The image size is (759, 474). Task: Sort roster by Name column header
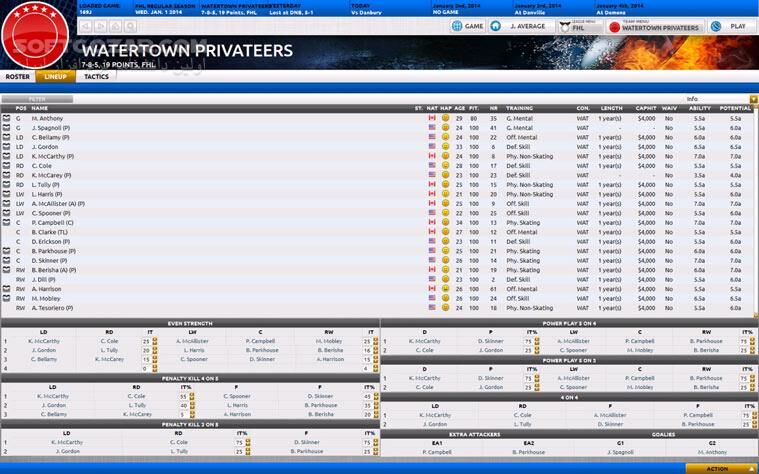40,108
